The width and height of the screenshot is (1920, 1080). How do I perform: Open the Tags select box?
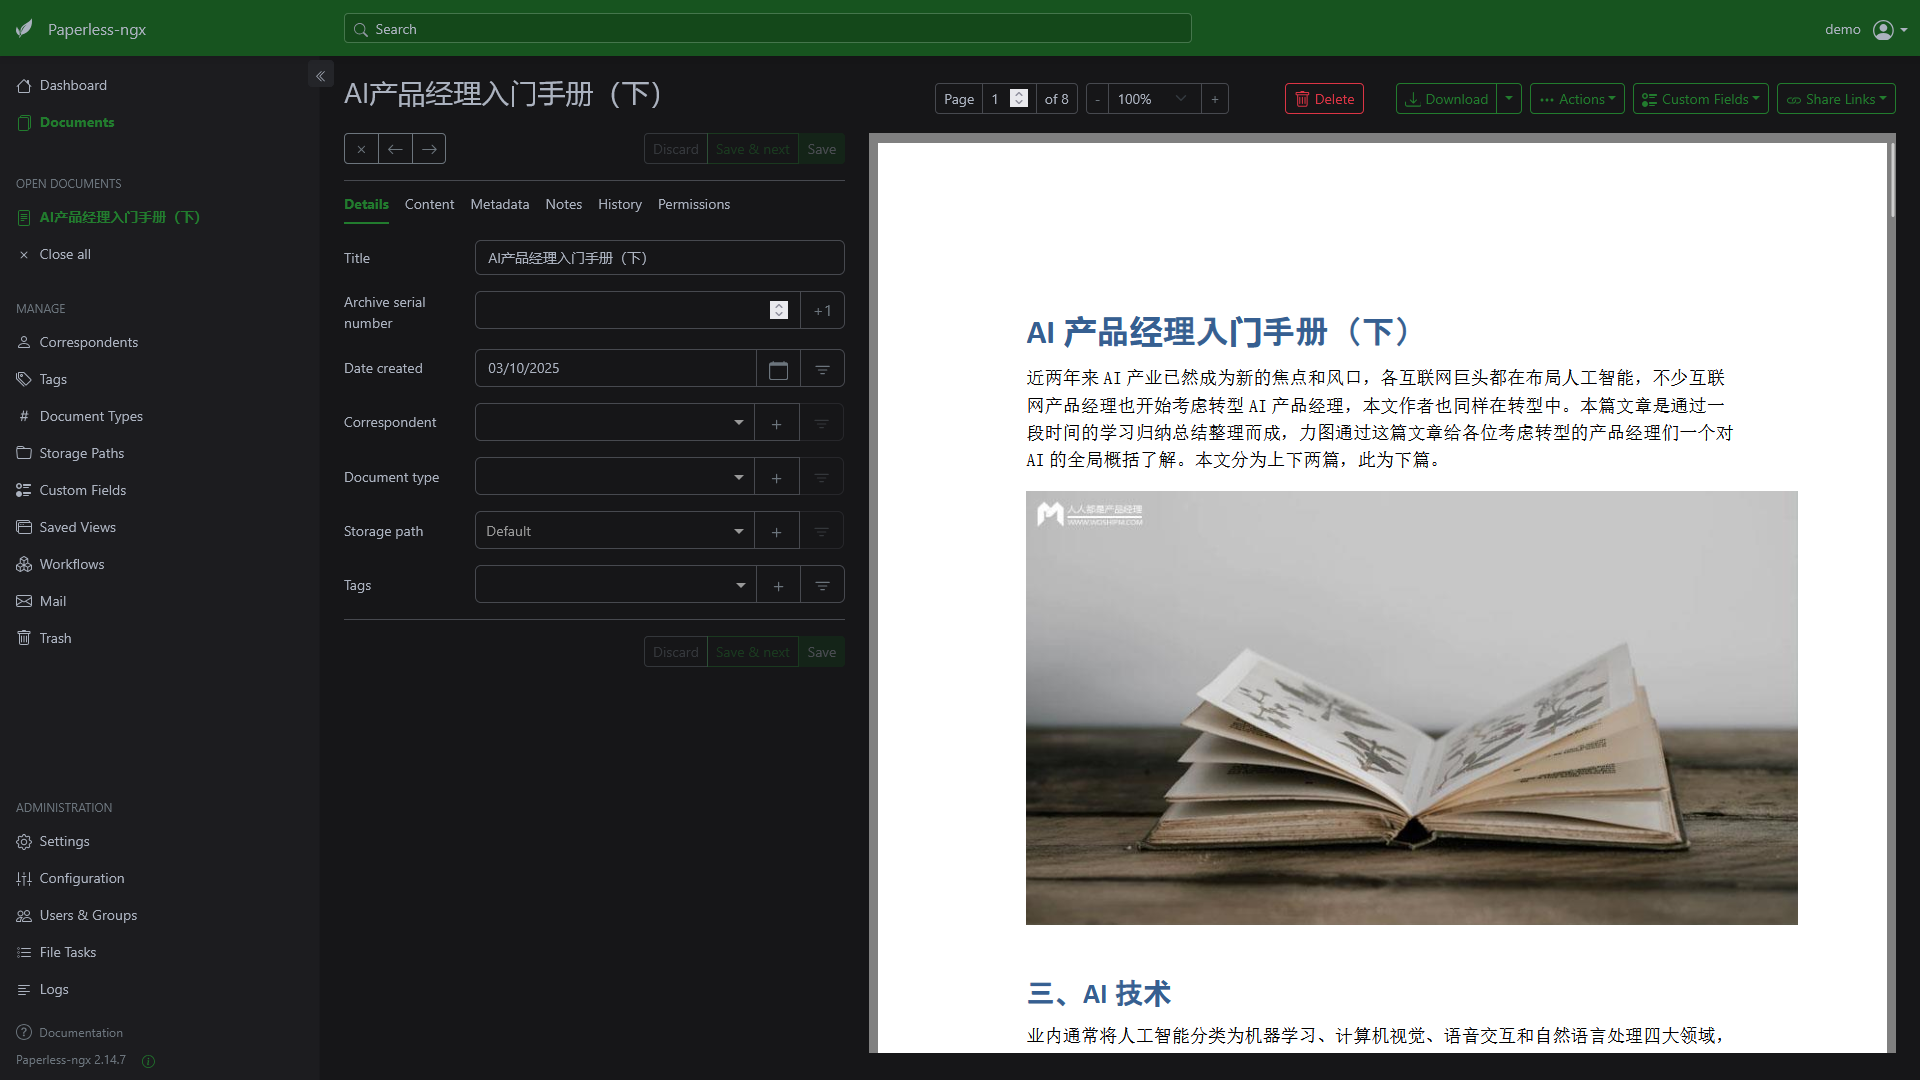615,585
